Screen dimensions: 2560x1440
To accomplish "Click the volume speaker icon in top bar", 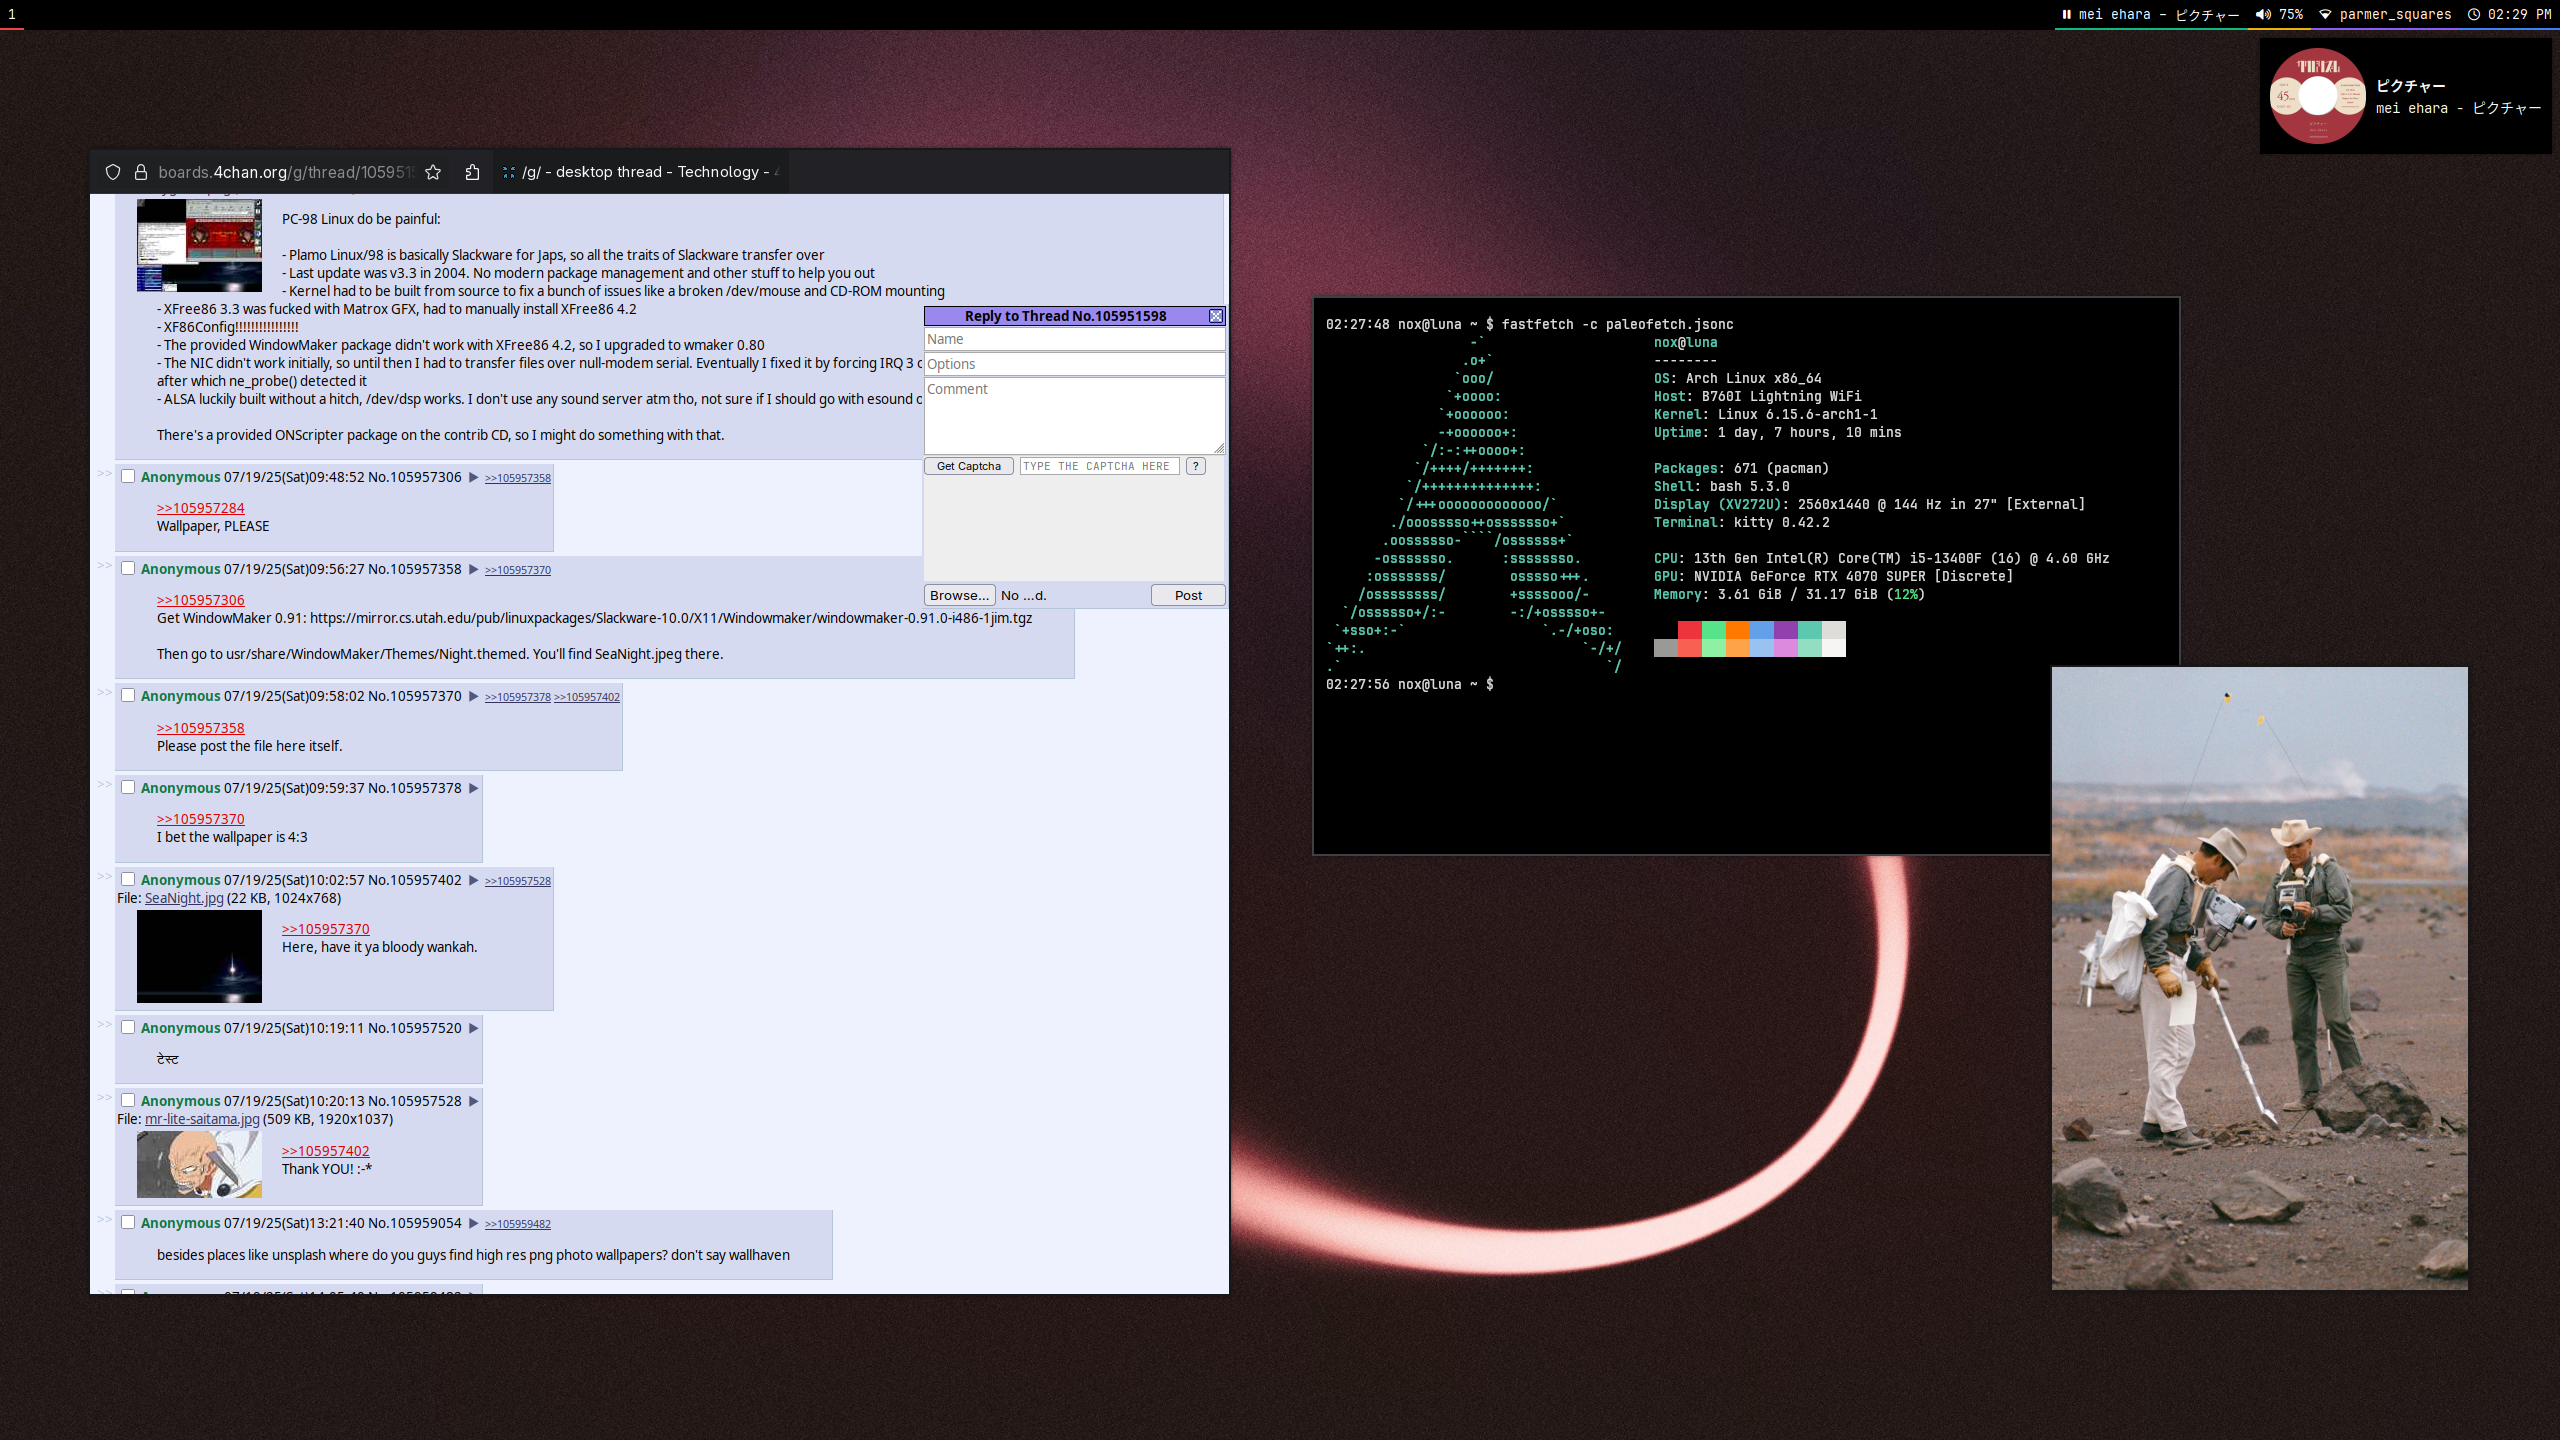I will pos(2262,14).
